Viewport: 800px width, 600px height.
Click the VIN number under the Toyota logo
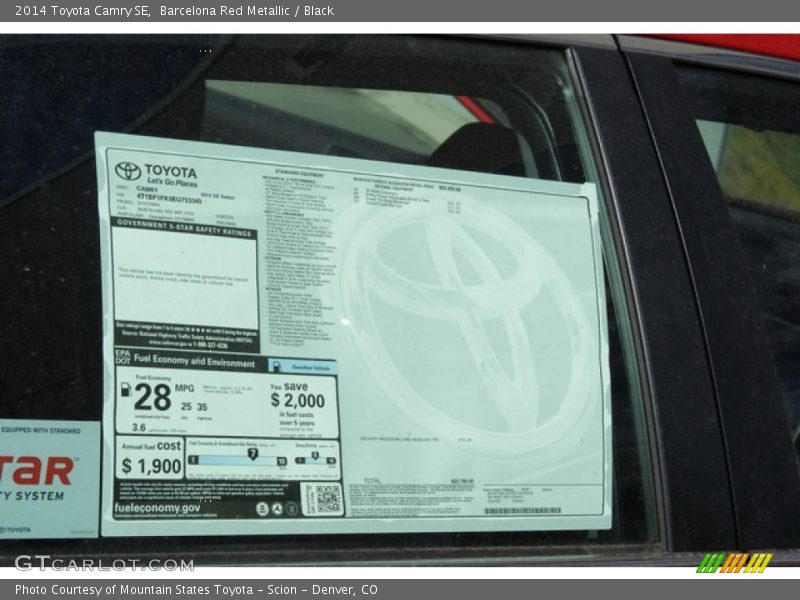coord(168,200)
